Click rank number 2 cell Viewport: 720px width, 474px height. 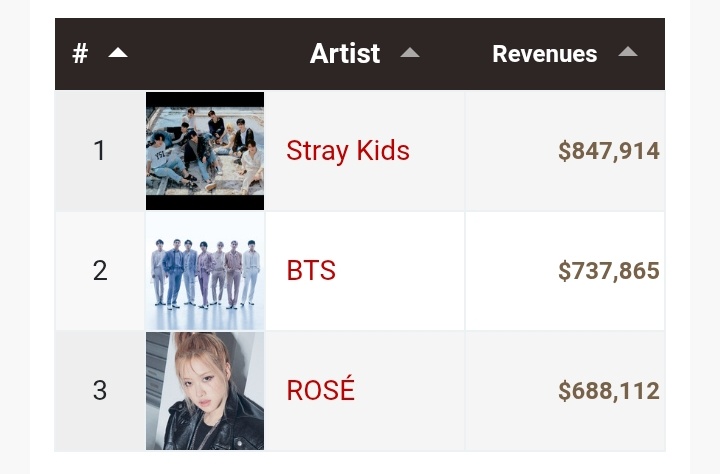[x=100, y=271]
